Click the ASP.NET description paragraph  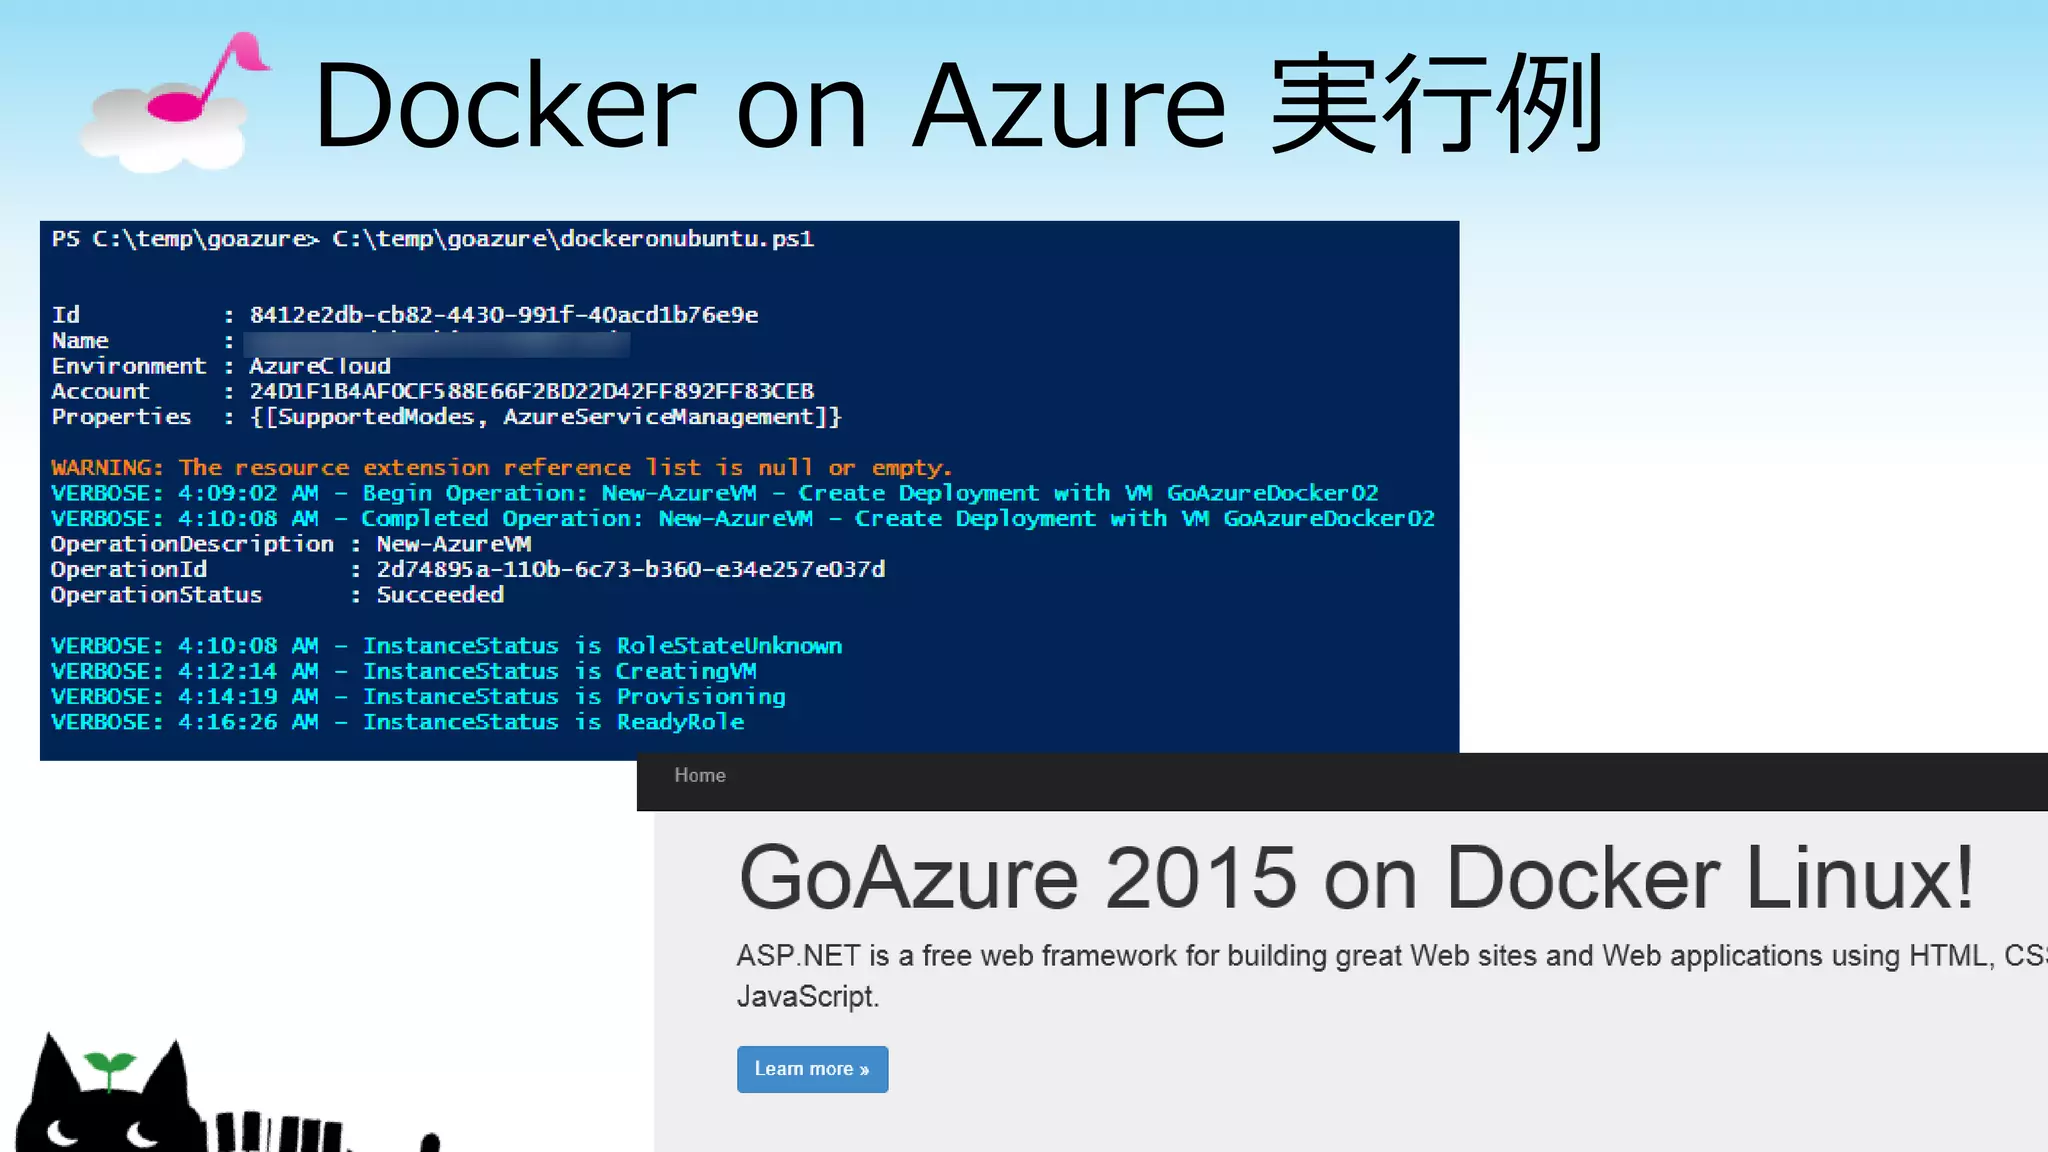[x=1392, y=975]
